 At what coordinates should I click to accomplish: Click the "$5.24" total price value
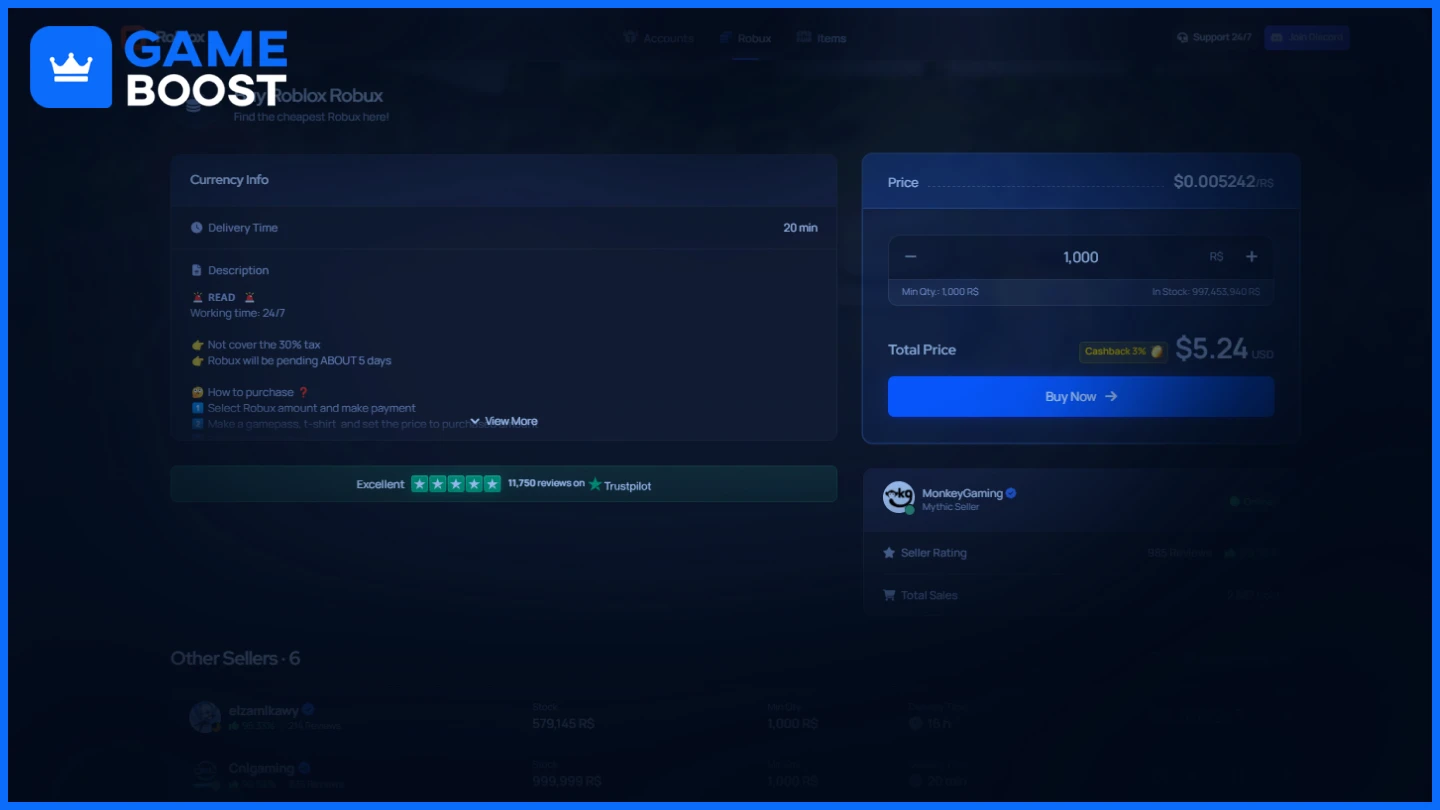[x=1211, y=348]
